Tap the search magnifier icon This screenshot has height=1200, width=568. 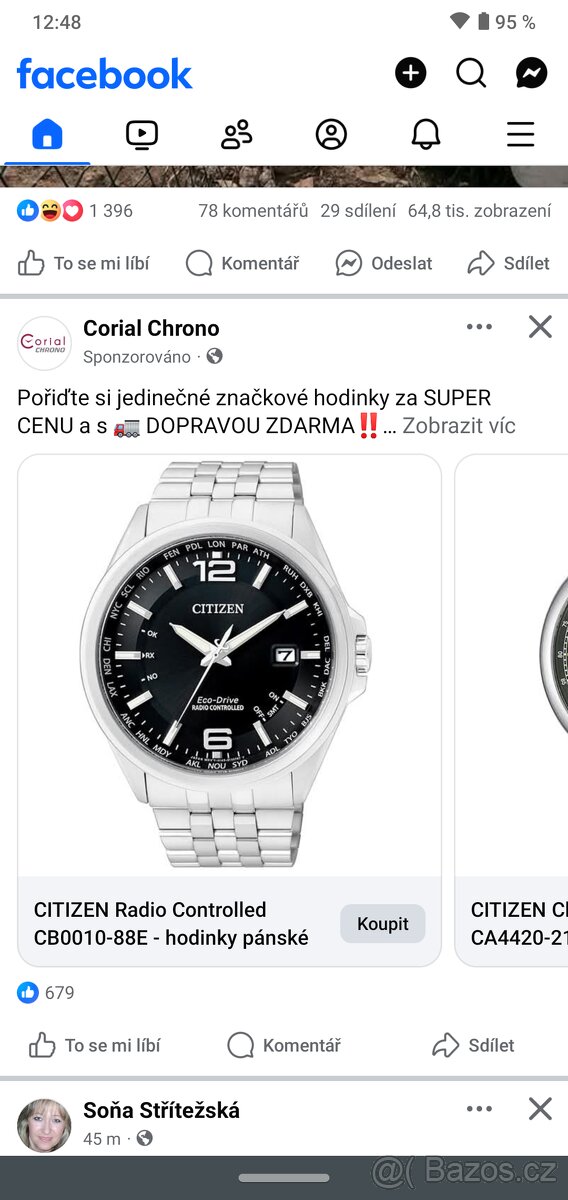point(471,73)
